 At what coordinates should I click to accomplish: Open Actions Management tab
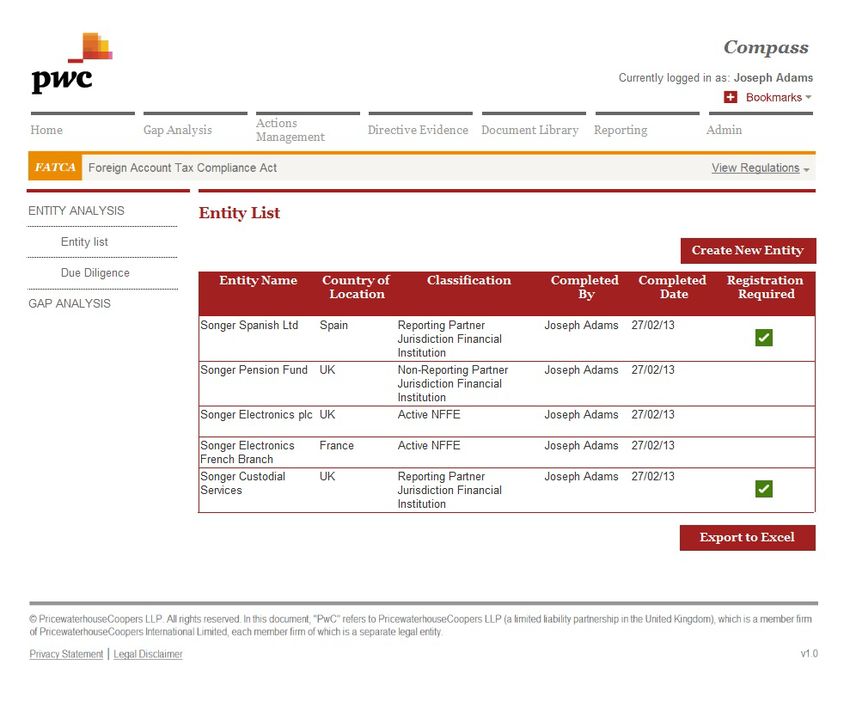coord(290,130)
